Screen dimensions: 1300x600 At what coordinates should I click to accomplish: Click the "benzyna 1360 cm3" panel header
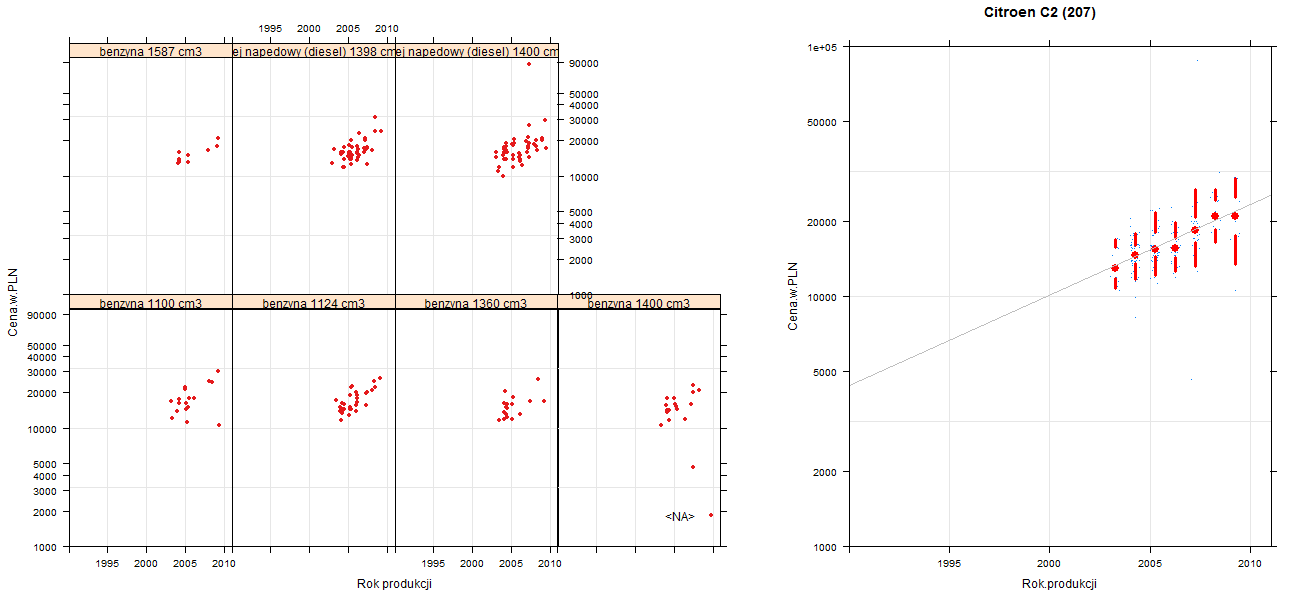(x=477, y=303)
